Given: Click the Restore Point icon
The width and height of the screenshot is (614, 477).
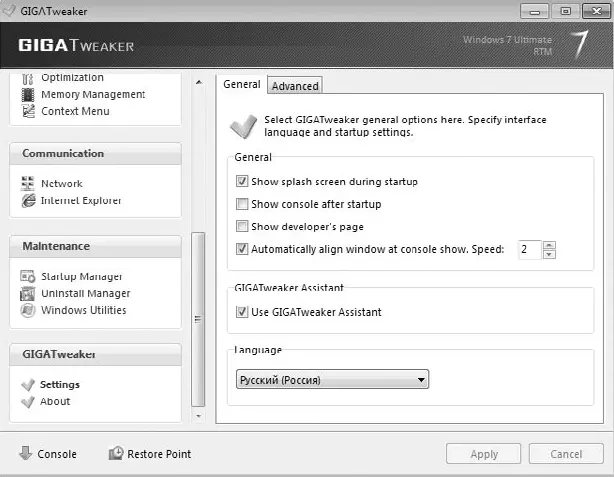Looking at the screenshot, I should (116, 453).
